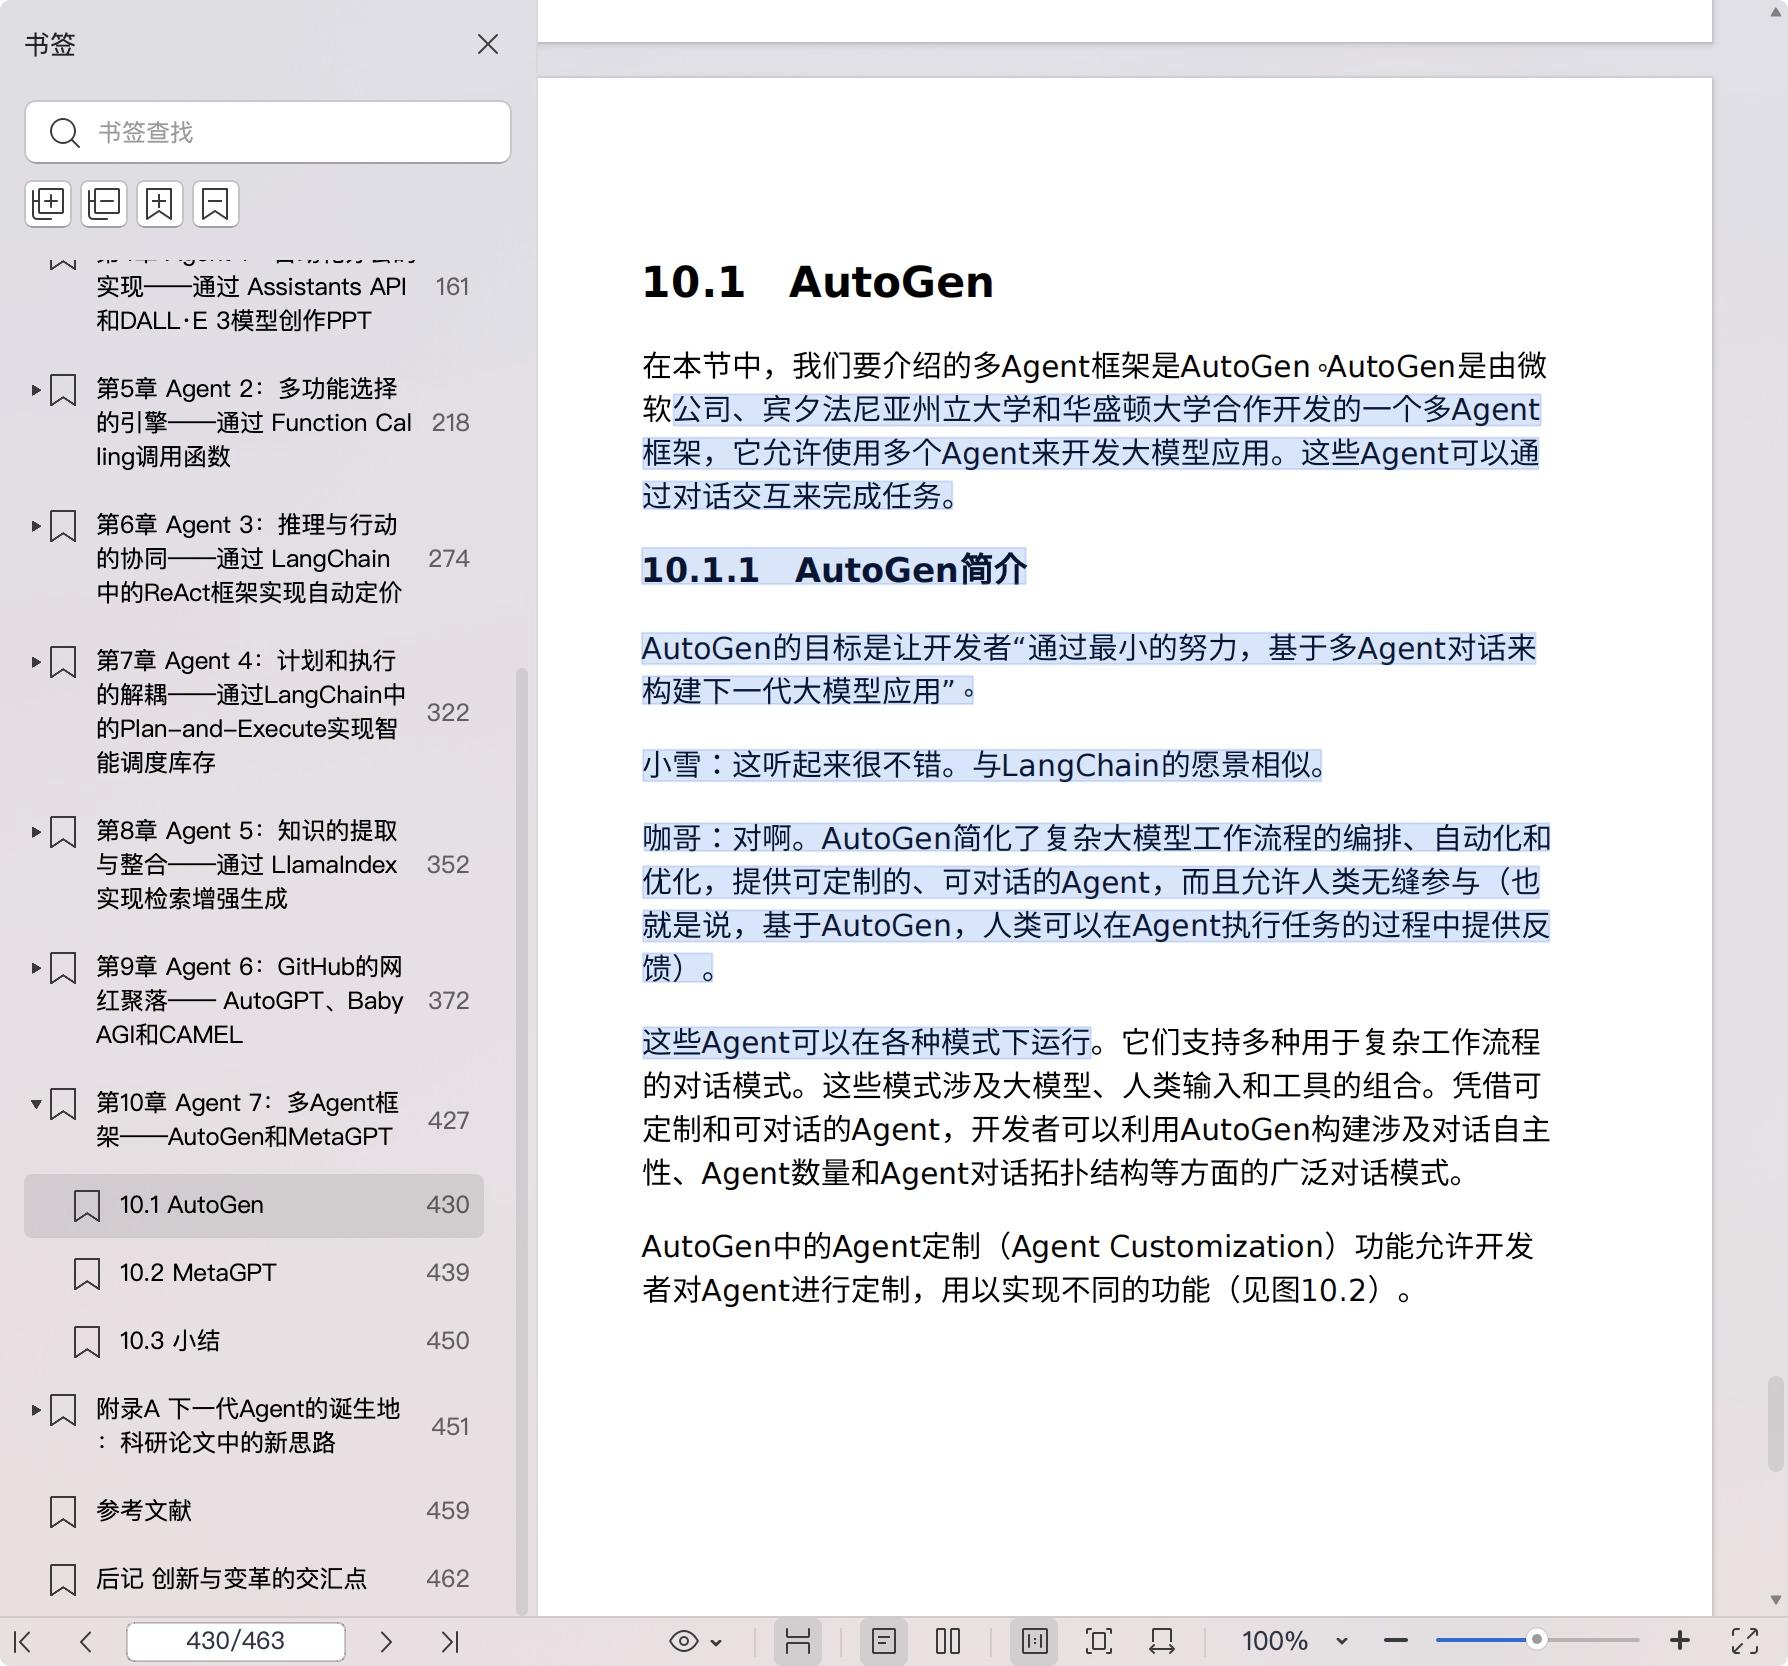Rotate page icon in status bar
This screenshot has height=1666, width=1788.
(1162, 1641)
